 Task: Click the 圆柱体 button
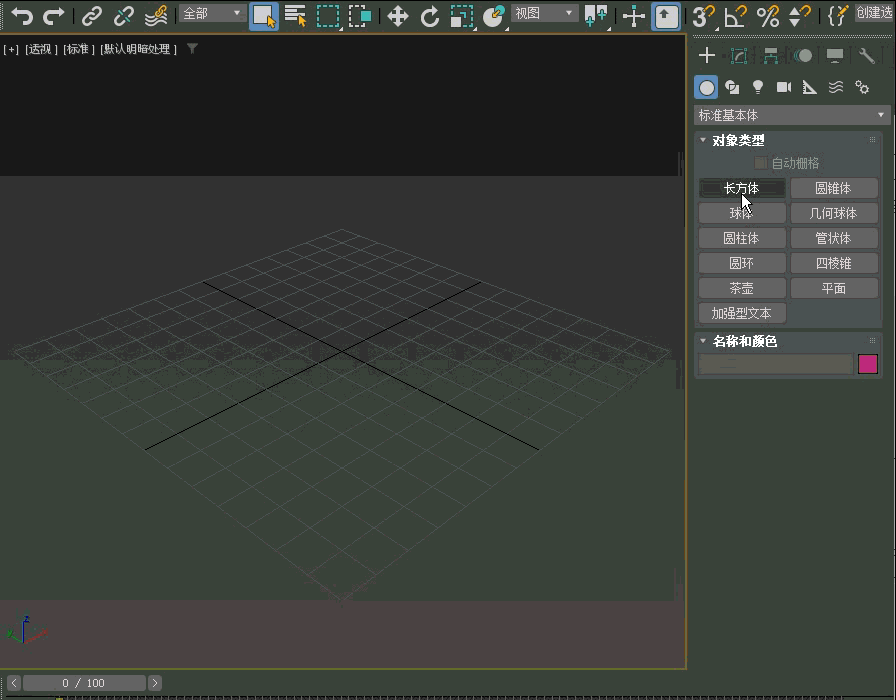(742, 238)
